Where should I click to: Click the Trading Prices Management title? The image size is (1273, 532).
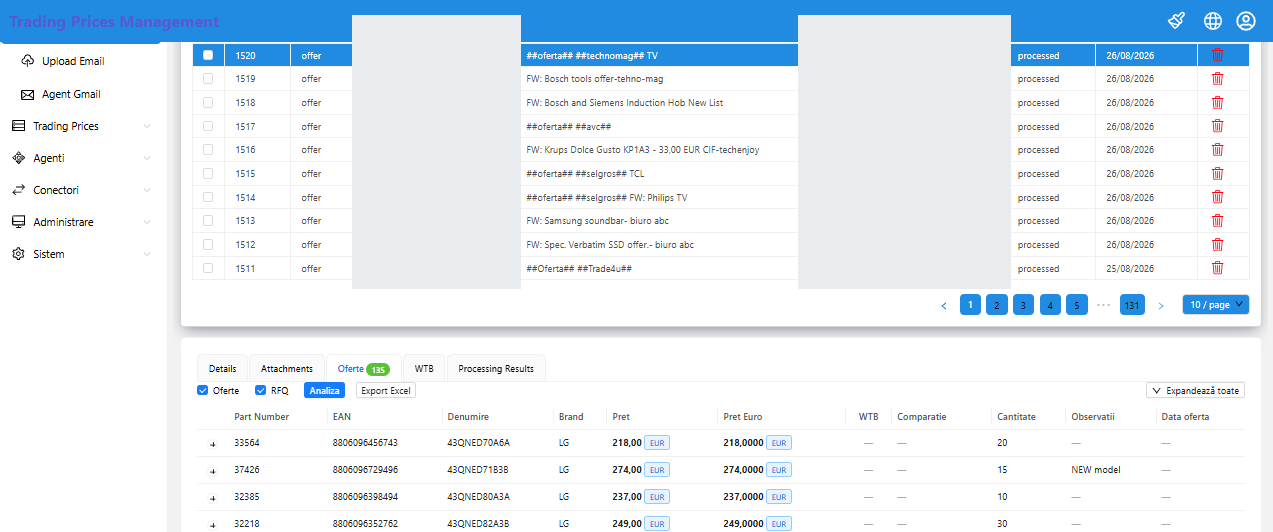tap(114, 21)
